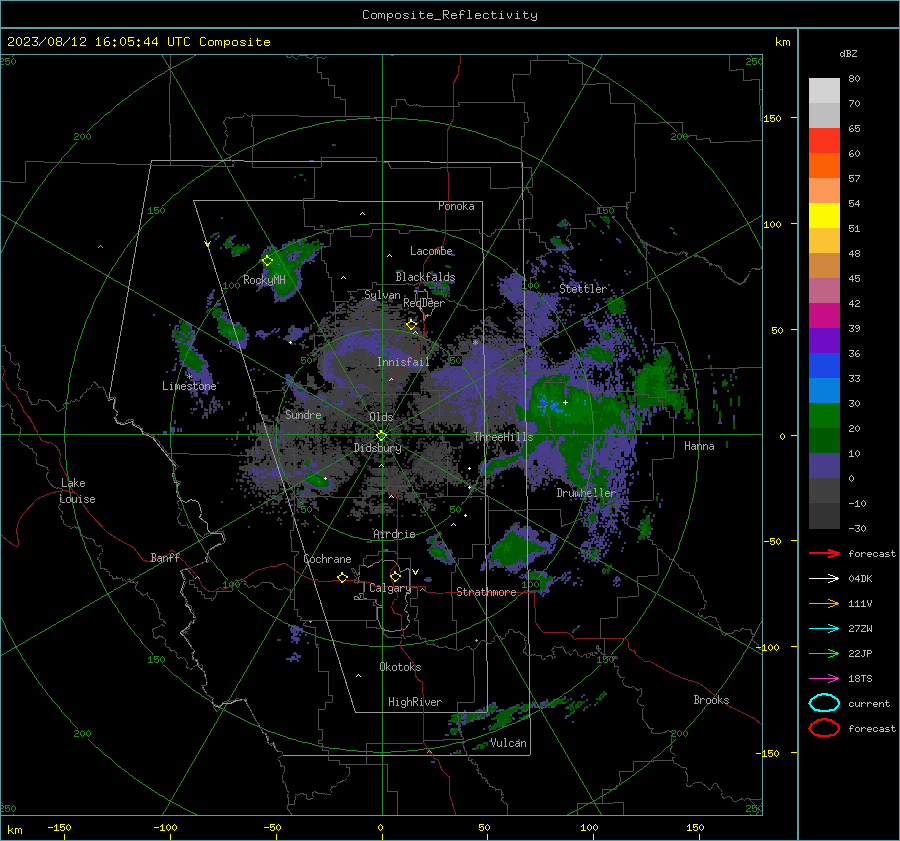900x841 pixels.
Task: Pick the dark orange 57-60 dBZ swatch
Action: [824, 166]
